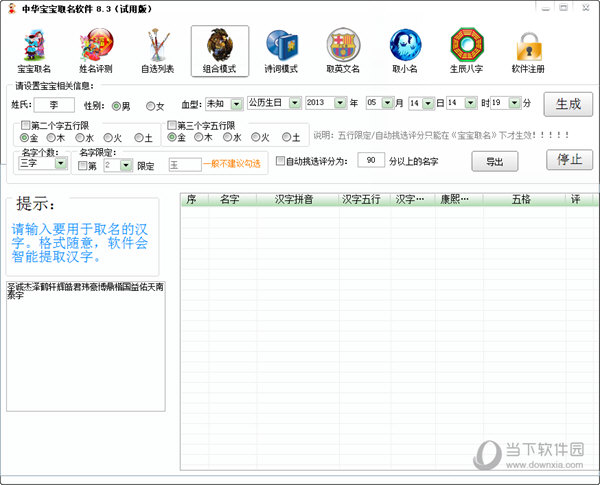This screenshot has width=600, height=485.
Task: Enable 第三个字五行限 checkbox
Action: coord(172,125)
